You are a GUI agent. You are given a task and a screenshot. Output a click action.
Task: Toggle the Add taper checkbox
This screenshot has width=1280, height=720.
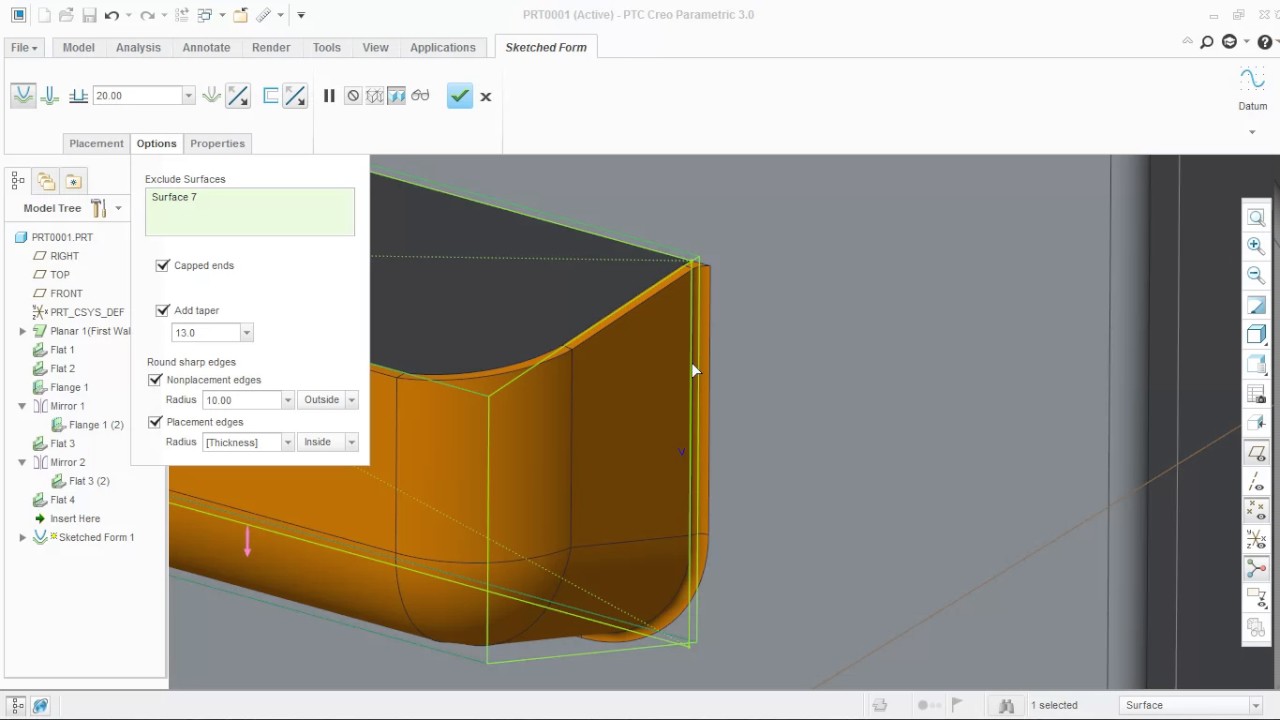(x=163, y=311)
